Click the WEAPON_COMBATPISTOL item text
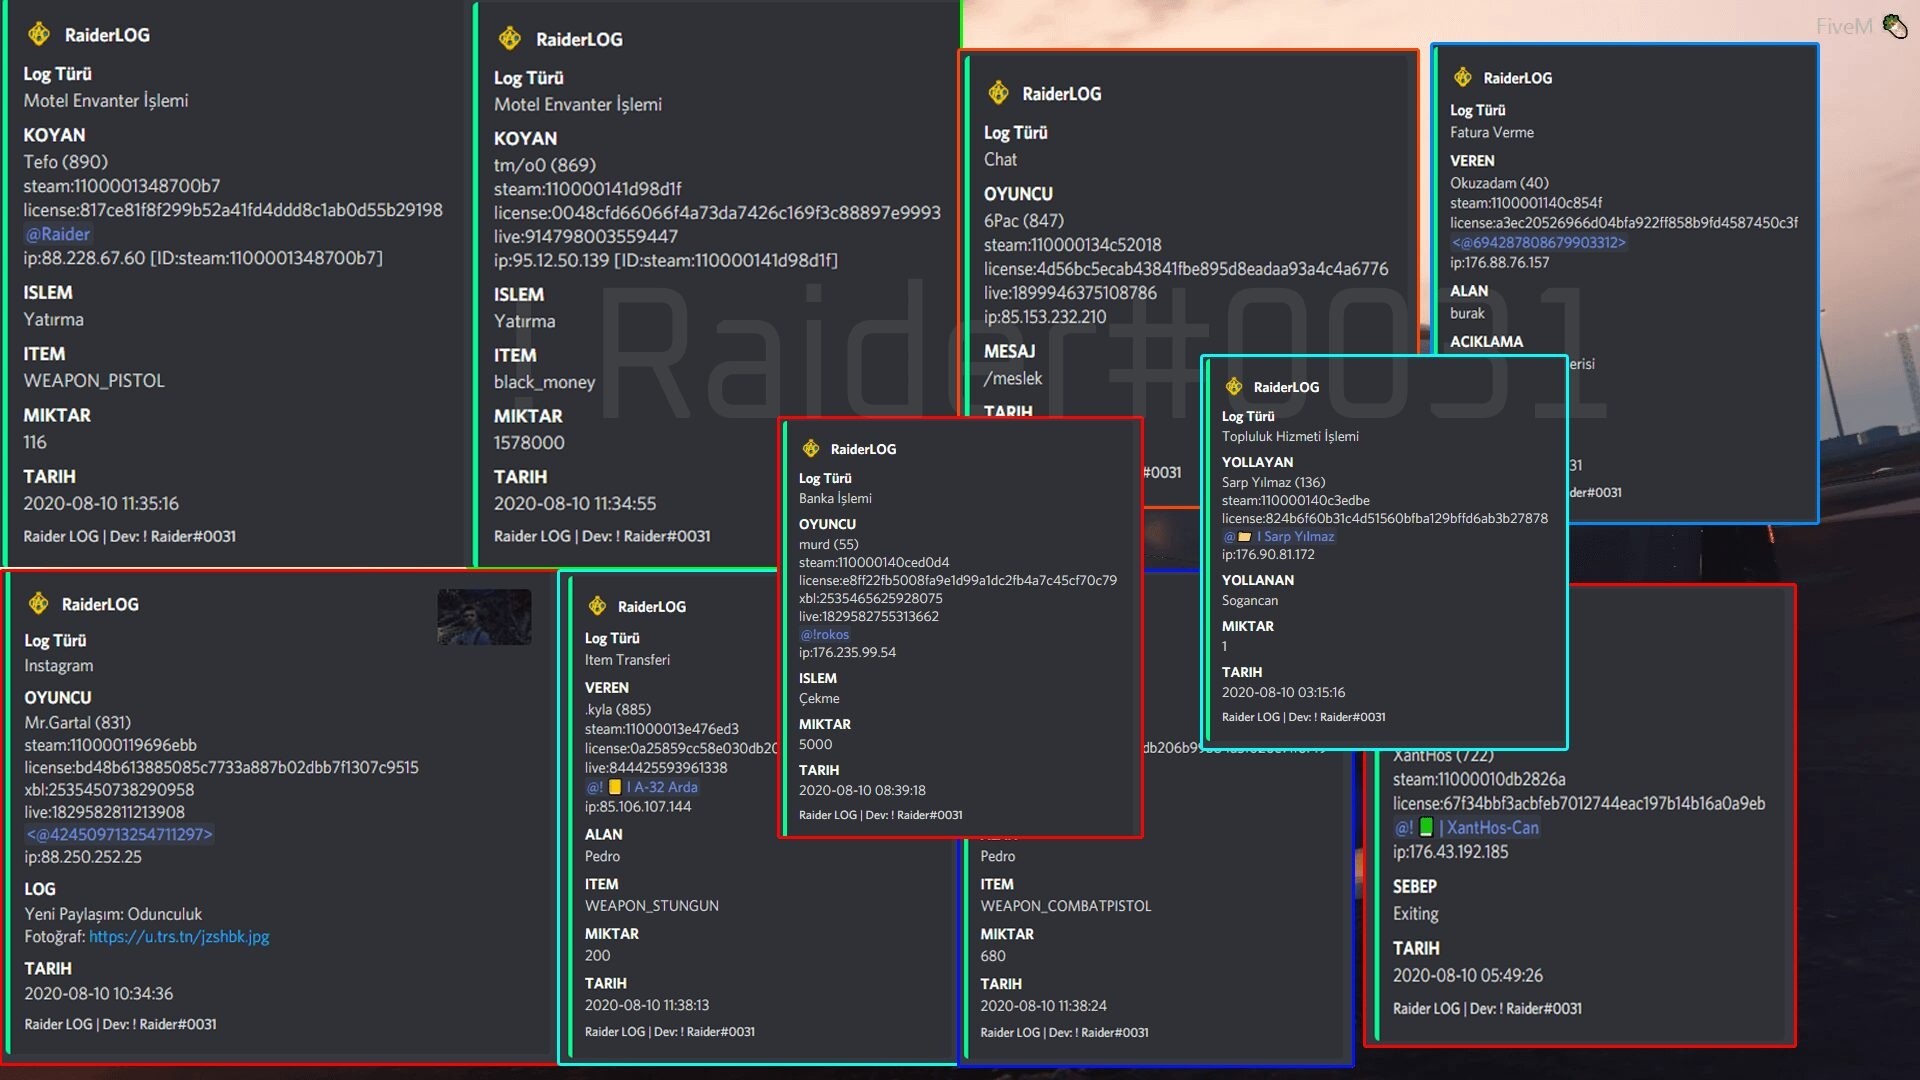Viewport: 1920px width, 1080px height. coord(1065,906)
